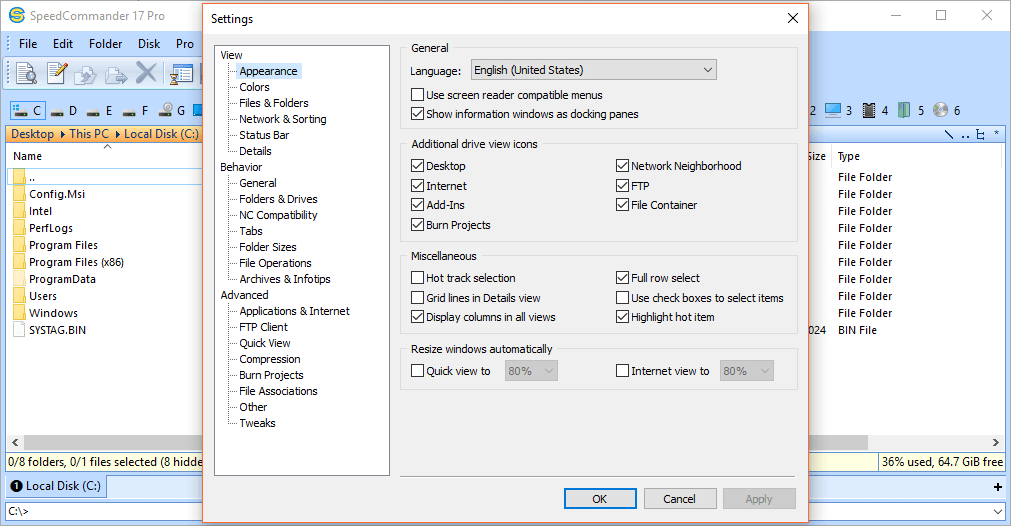Select the Local Disk (C:) tab
Screen dimensions: 1011x526
(x=56, y=486)
